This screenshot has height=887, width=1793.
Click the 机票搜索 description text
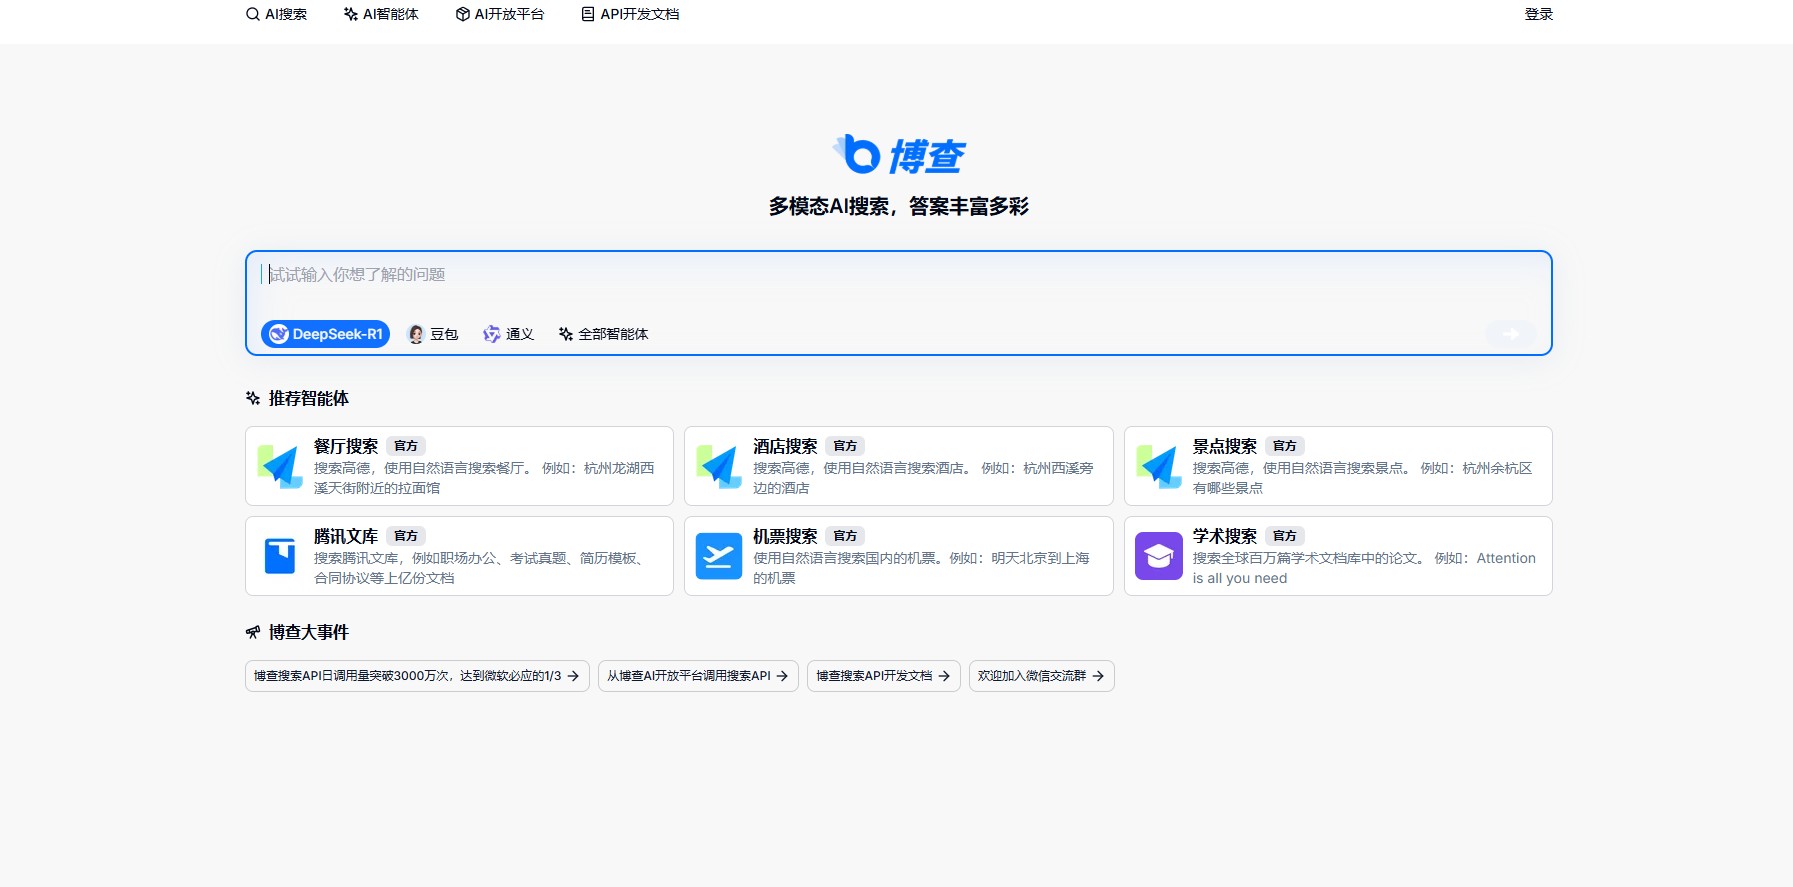point(922,568)
